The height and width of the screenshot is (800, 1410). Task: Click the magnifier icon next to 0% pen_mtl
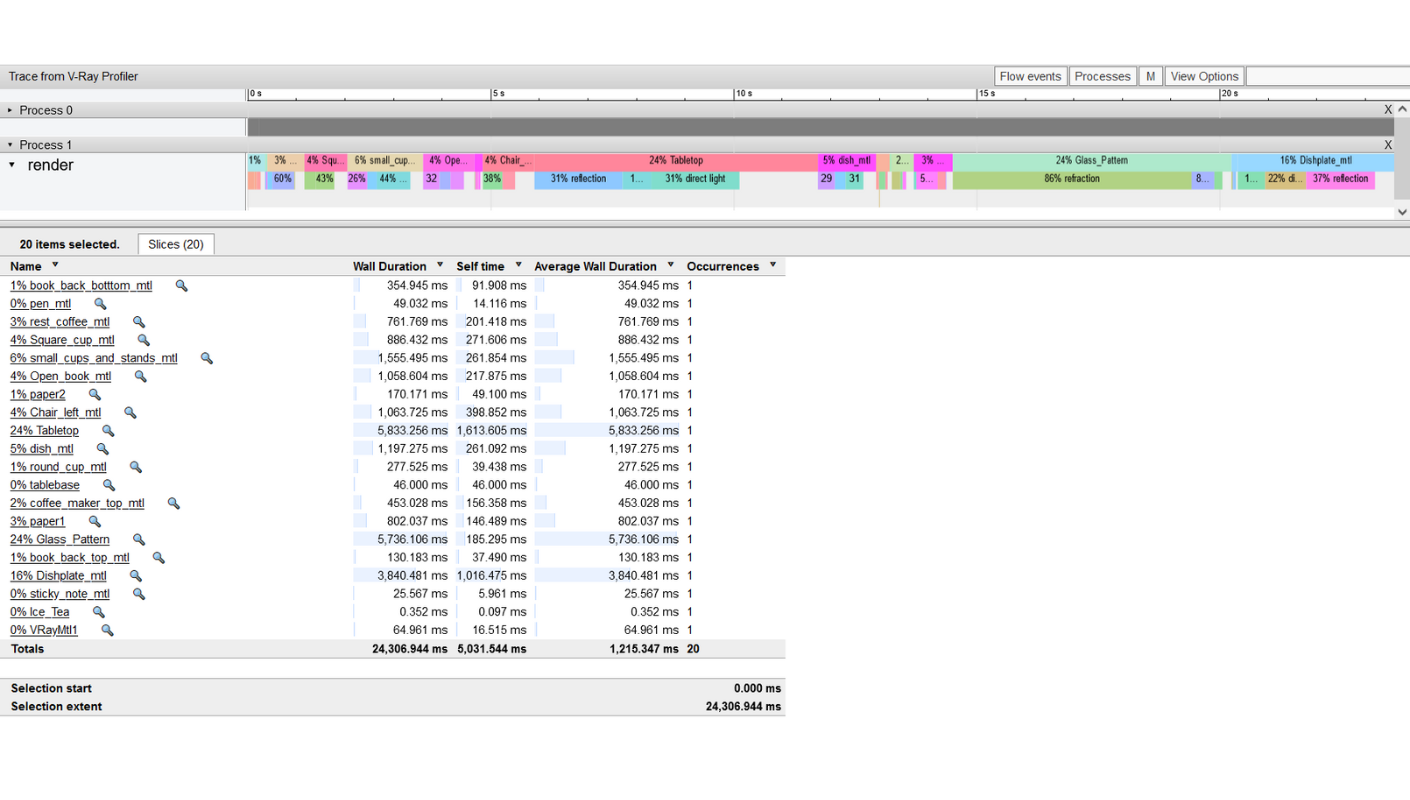coord(98,303)
